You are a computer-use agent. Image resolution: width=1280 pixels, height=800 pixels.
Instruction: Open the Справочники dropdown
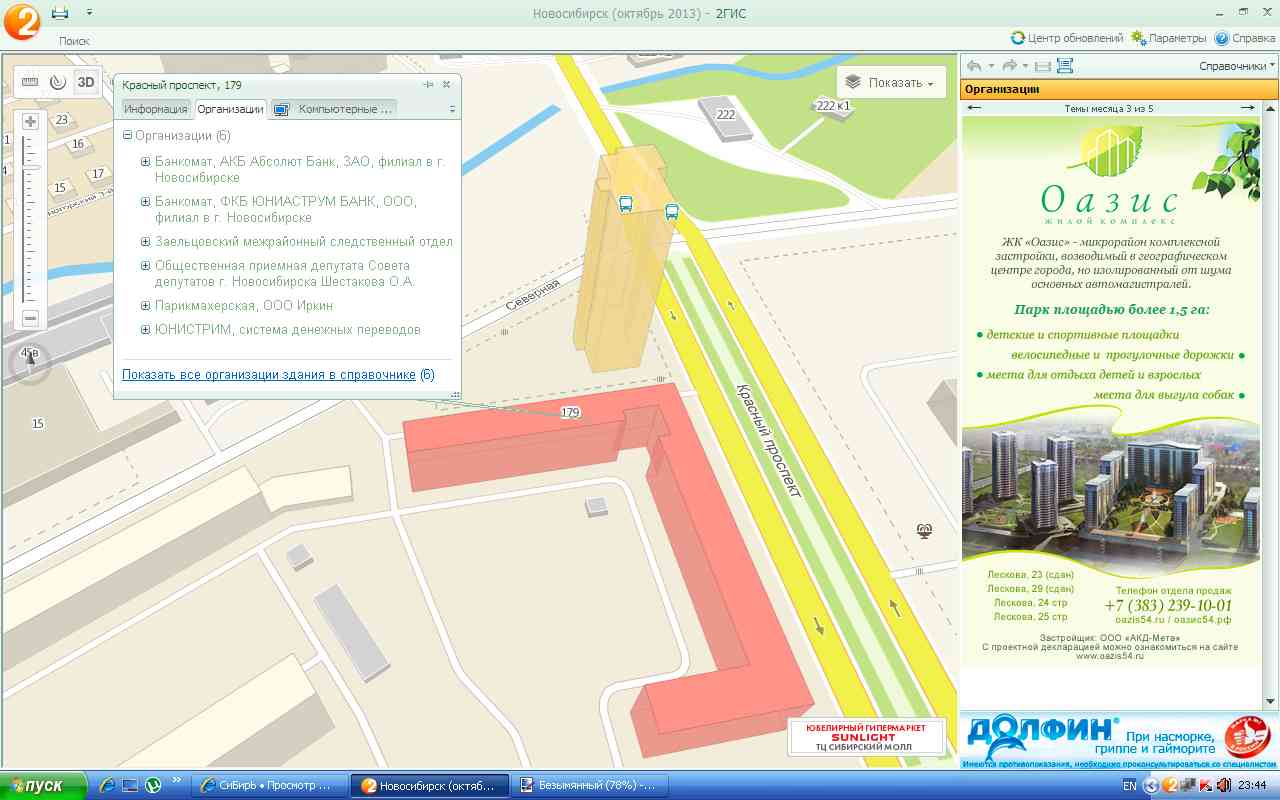(x=1238, y=66)
